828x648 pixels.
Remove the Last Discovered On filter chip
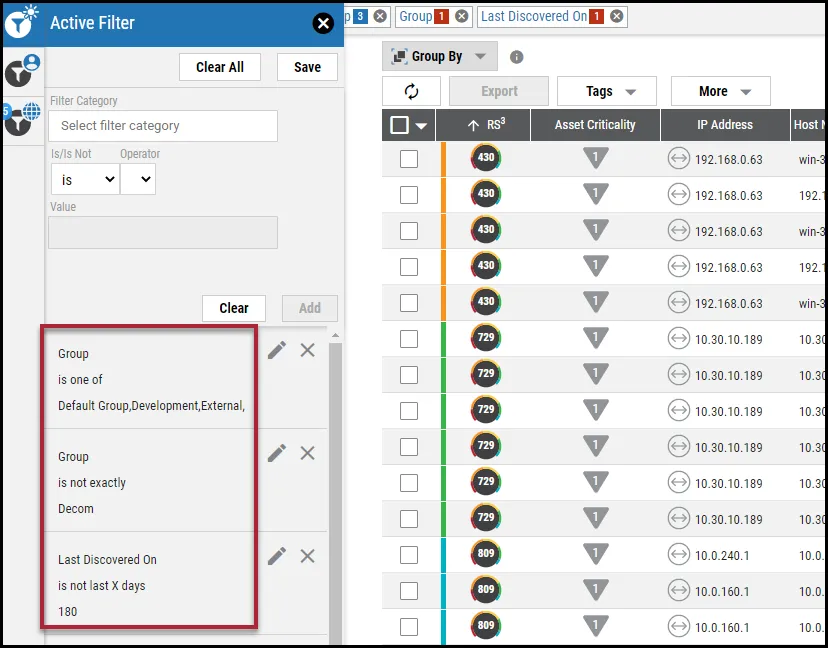616,16
